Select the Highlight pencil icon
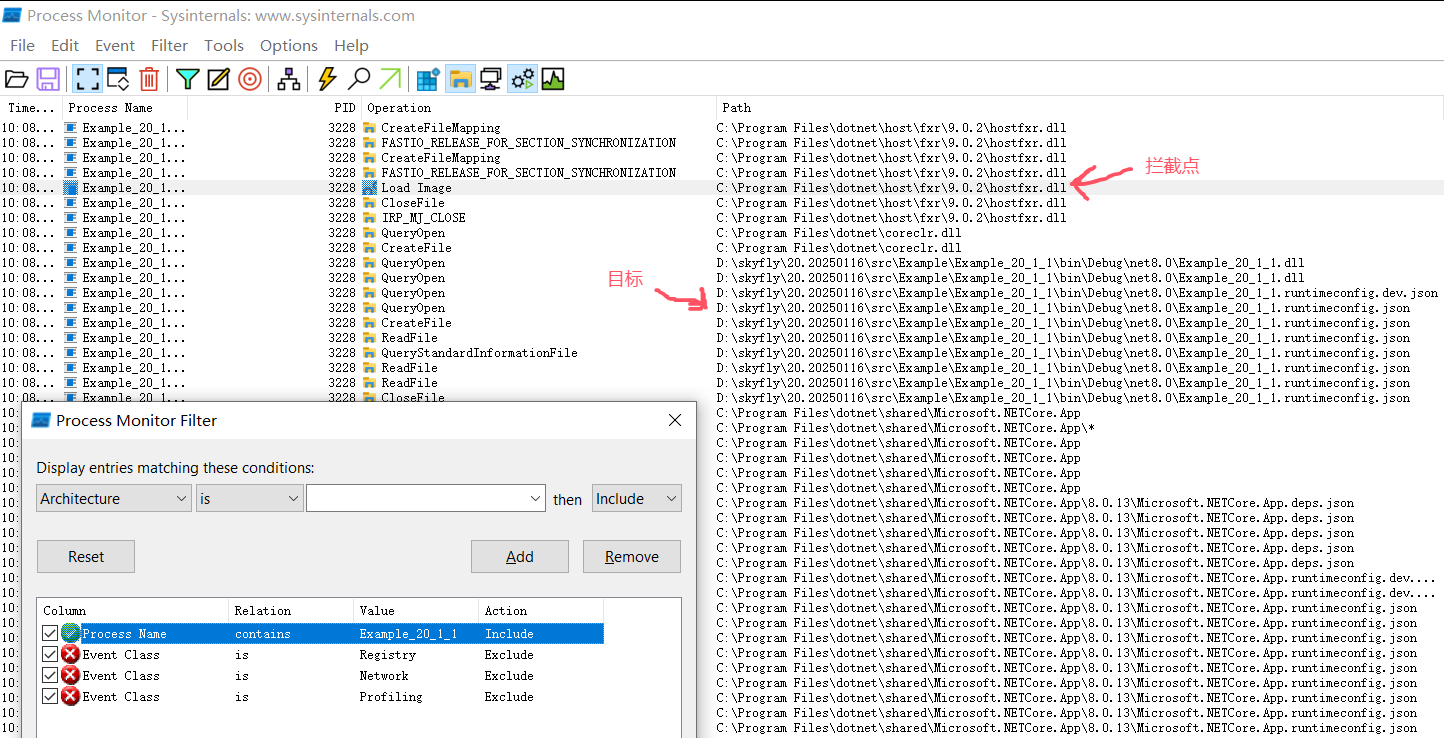Image resolution: width=1444 pixels, height=738 pixels. click(217, 79)
